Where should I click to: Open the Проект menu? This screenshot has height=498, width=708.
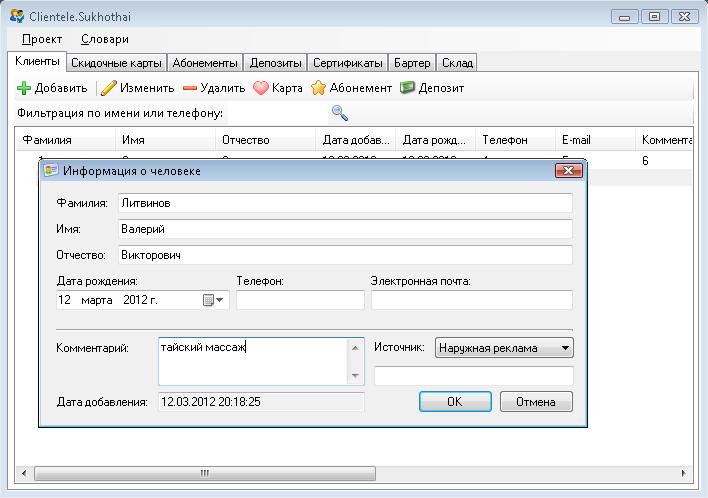click(42, 39)
